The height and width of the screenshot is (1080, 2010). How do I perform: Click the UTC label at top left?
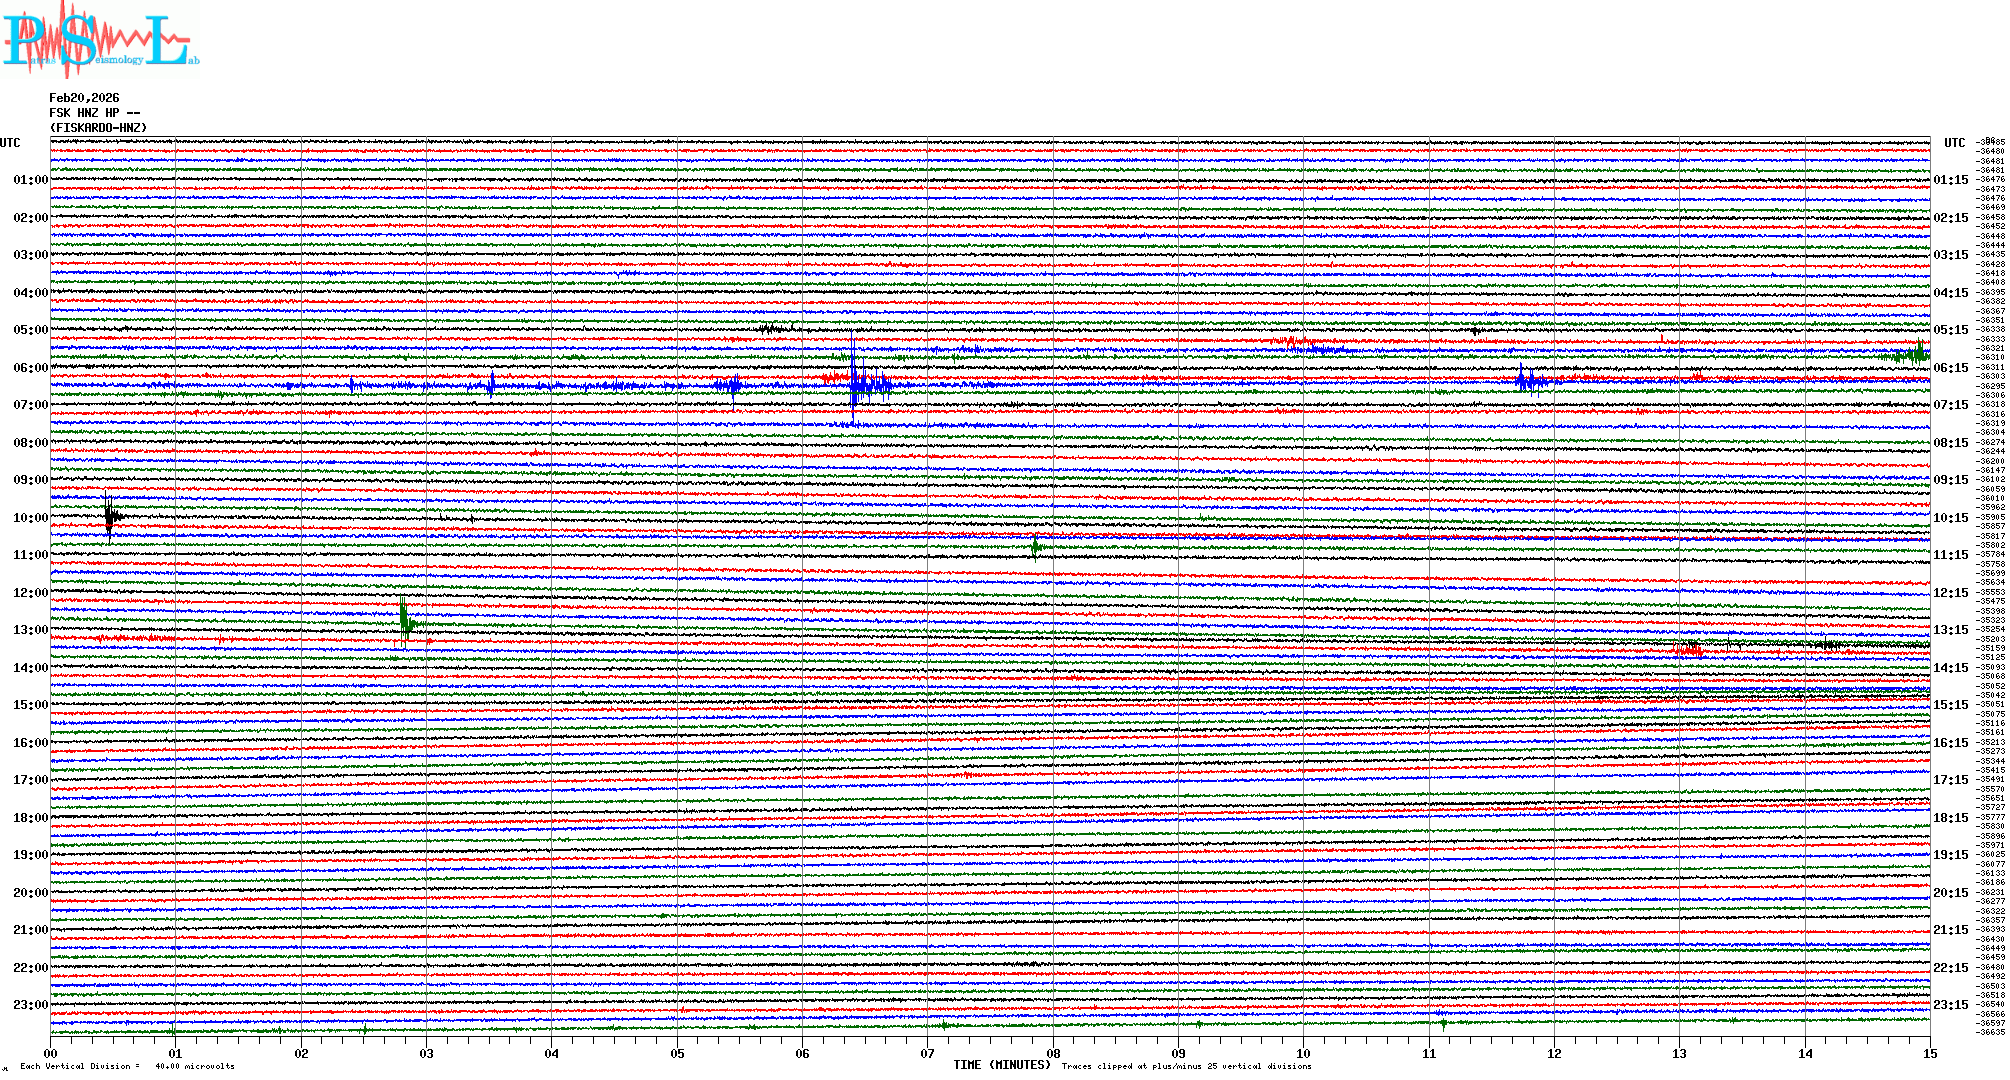click(x=10, y=143)
